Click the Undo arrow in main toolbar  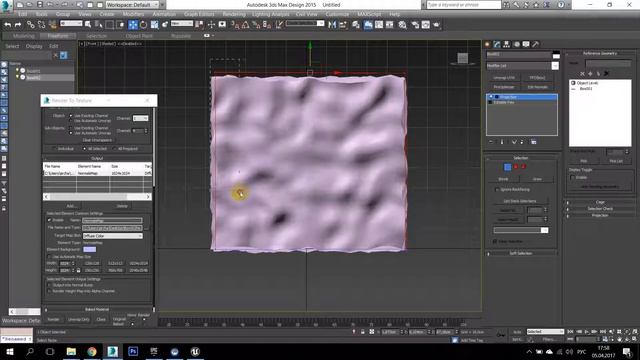pyautogui.click(x=7, y=25)
